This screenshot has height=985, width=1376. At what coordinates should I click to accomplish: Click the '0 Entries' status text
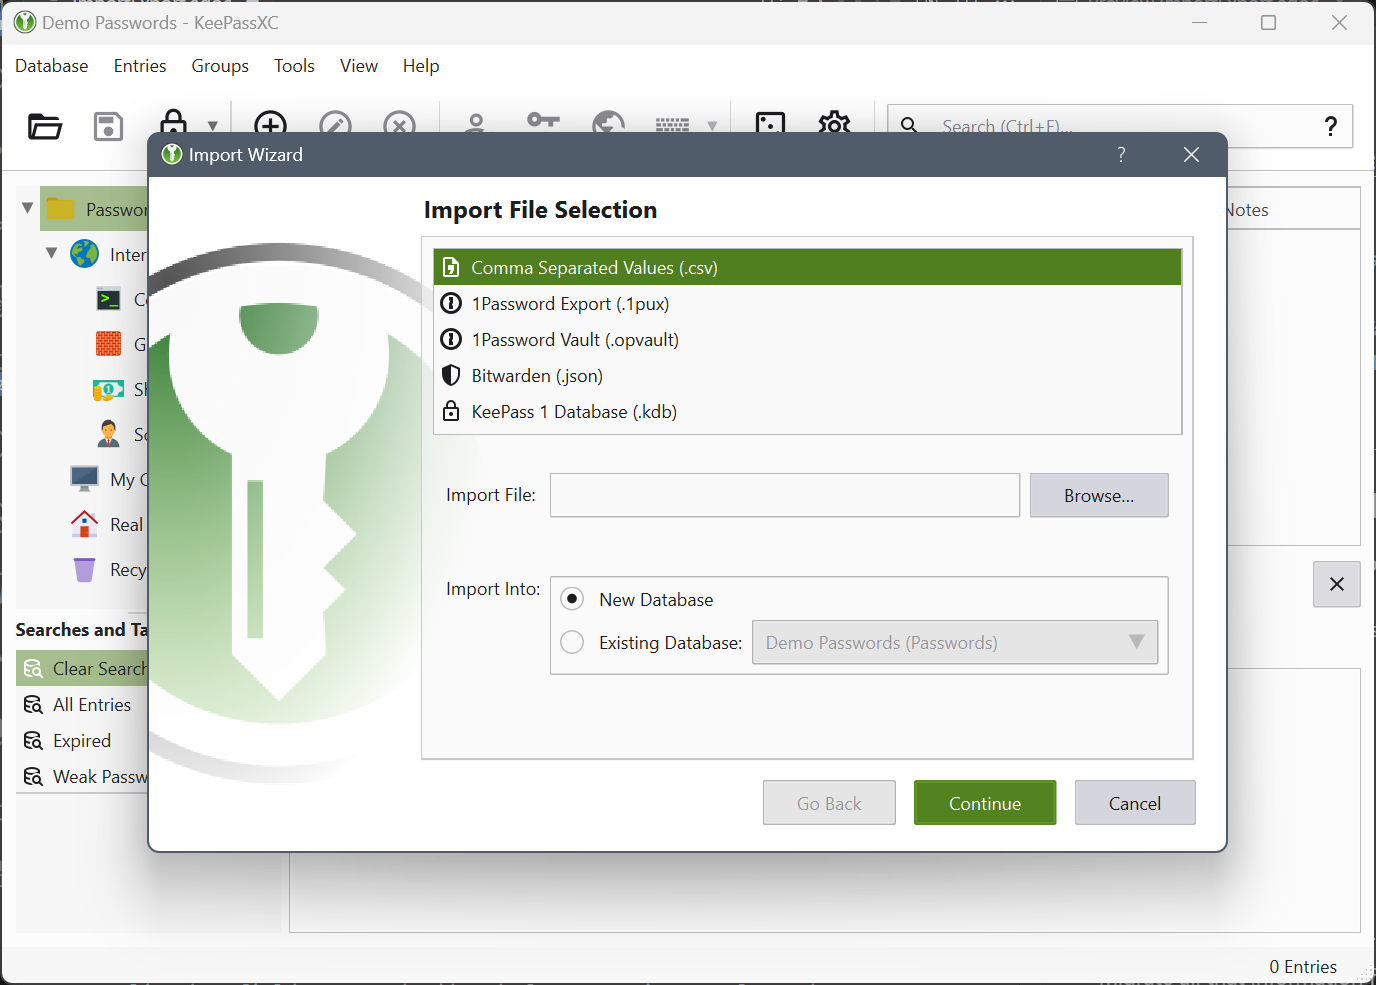[x=1303, y=966]
